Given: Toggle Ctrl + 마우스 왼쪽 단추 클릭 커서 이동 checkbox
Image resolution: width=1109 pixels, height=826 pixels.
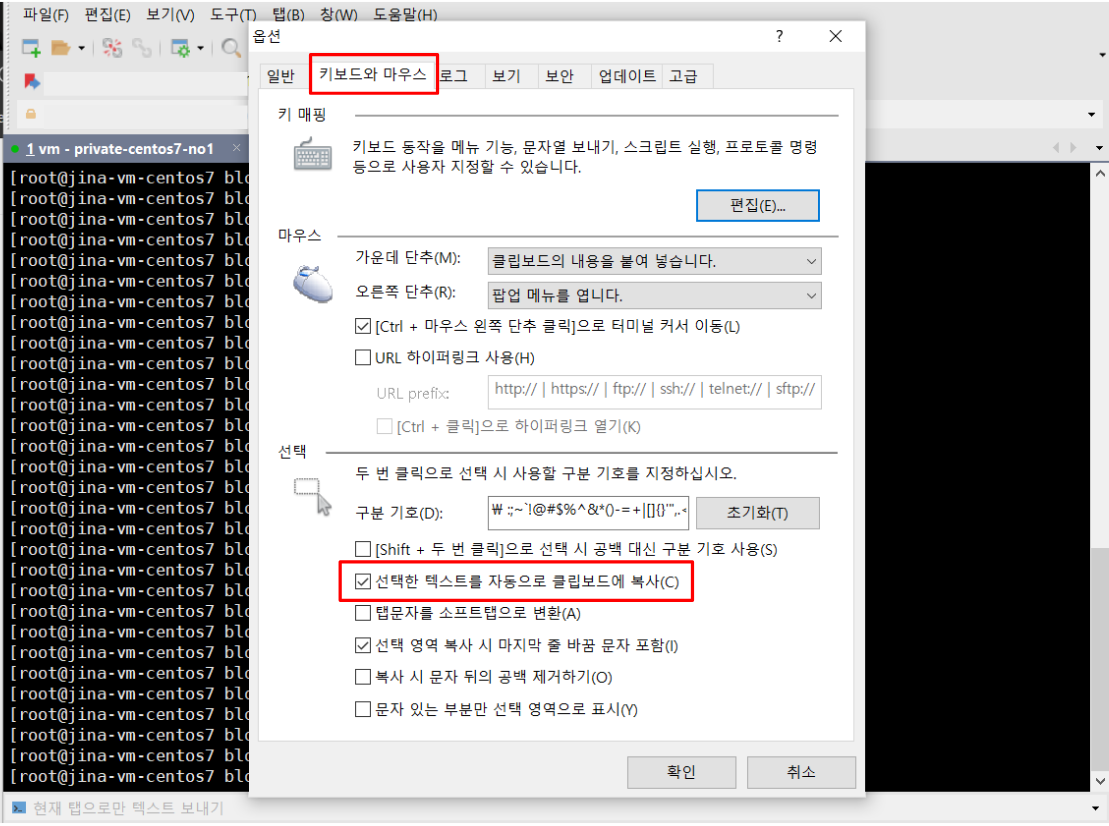Looking at the screenshot, I should point(363,327).
